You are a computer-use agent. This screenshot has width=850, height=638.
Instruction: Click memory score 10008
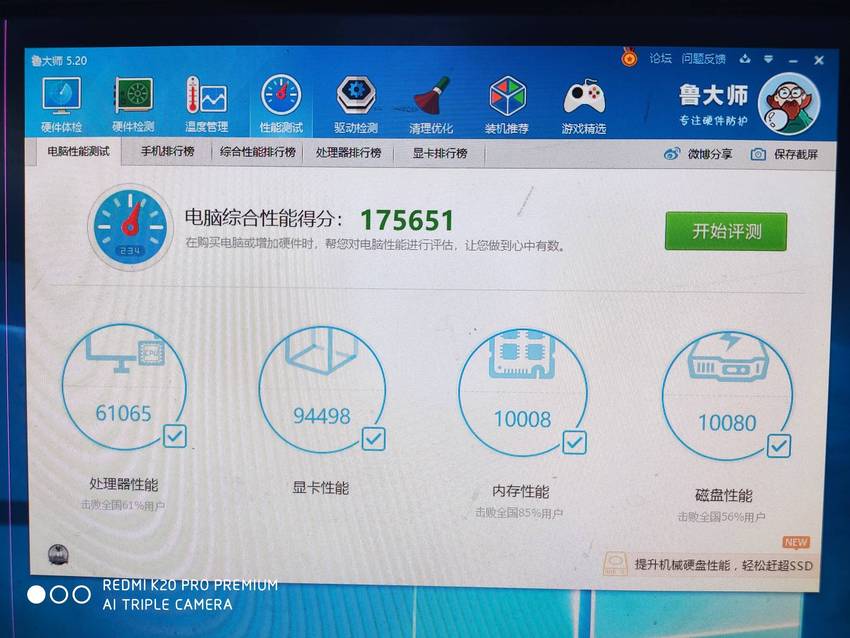pyautogui.click(x=522, y=419)
